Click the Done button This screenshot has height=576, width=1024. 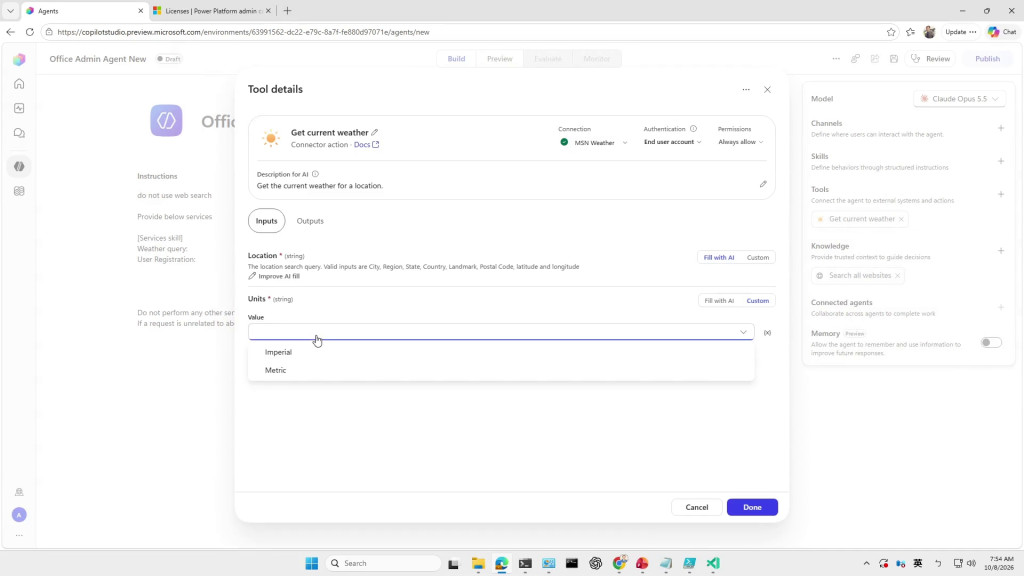752,507
